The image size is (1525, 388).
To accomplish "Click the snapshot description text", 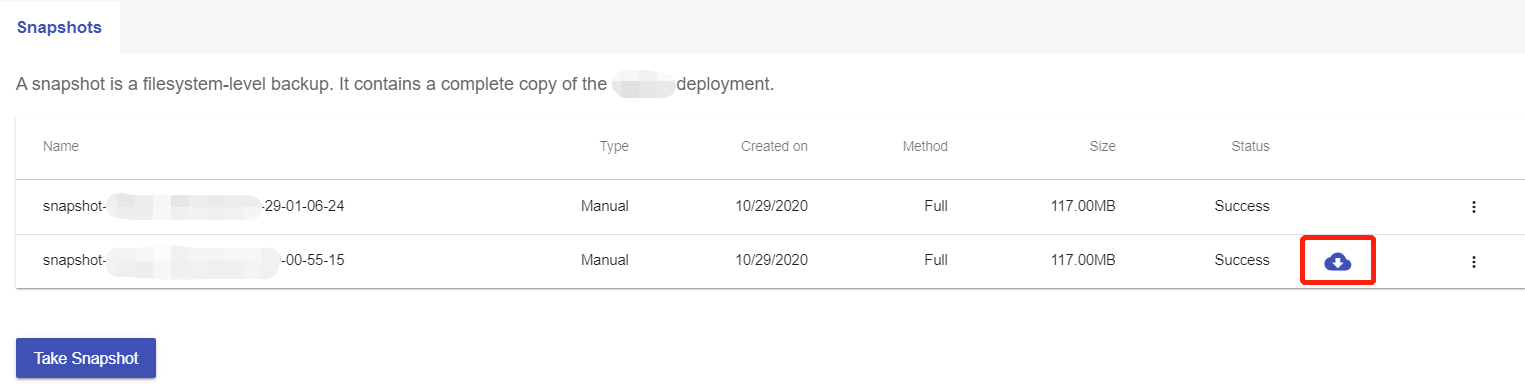I will (395, 84).
